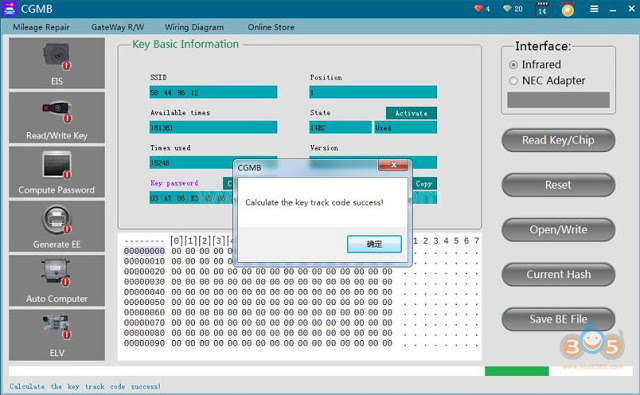Click the gold medal icon
Viewport: 640px width, 395px height.
click(x=567, y=9)
